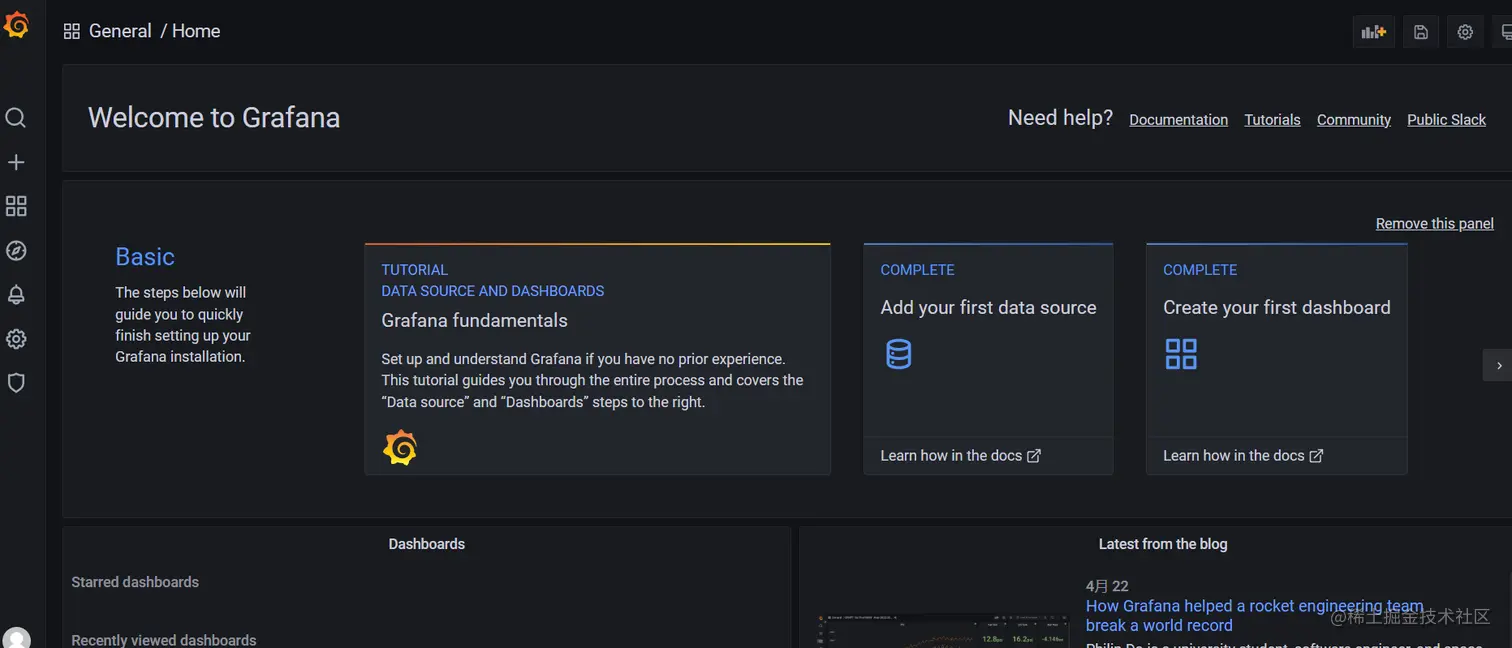Image resolution: width=1512 pixels, height=648 pixels.
Task: Click the user avatar in the sidebar
Action: point(16,638)
